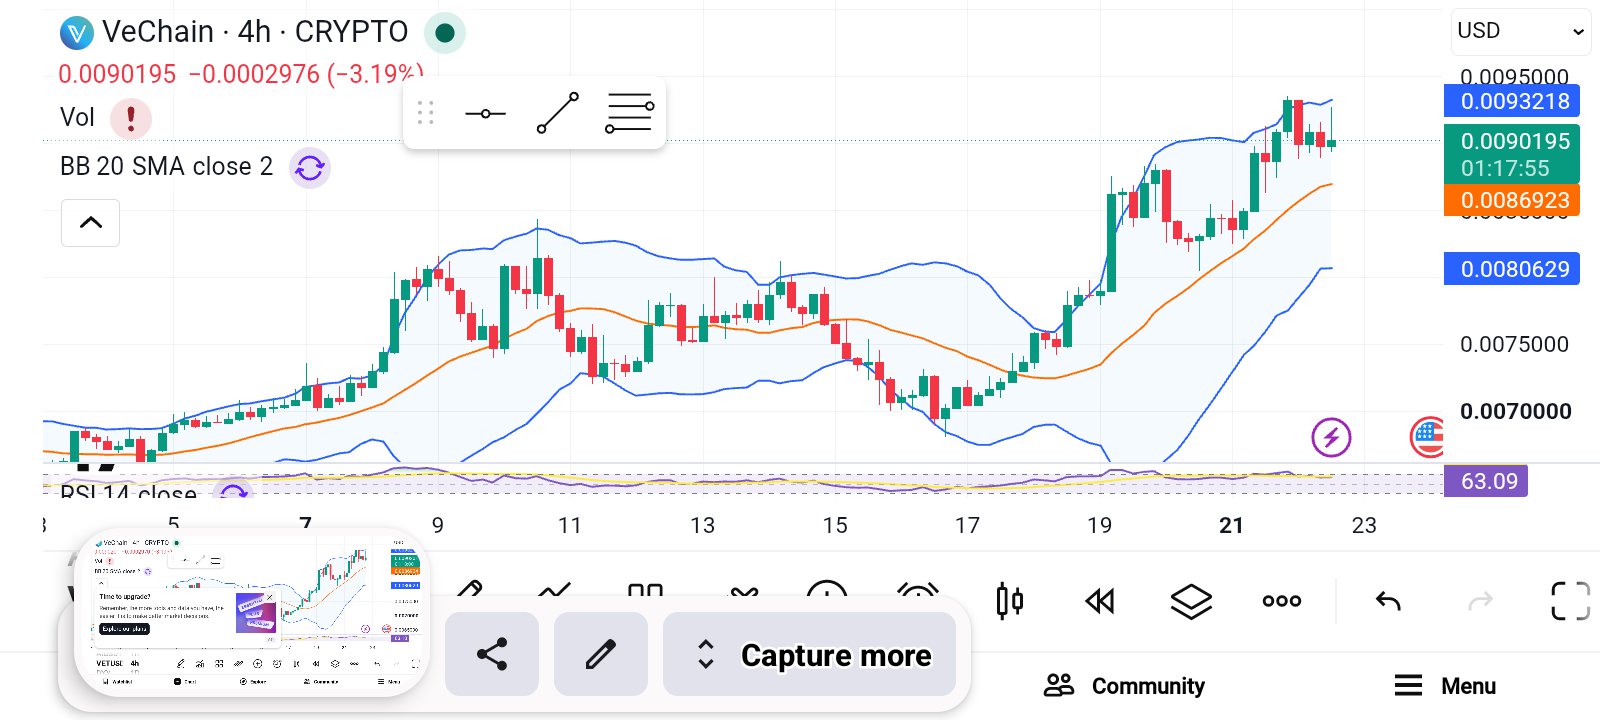The width and height of the screenshot is (1600, 720).
Task: Select the horizontal ray drawing tool
Action: 485,114
